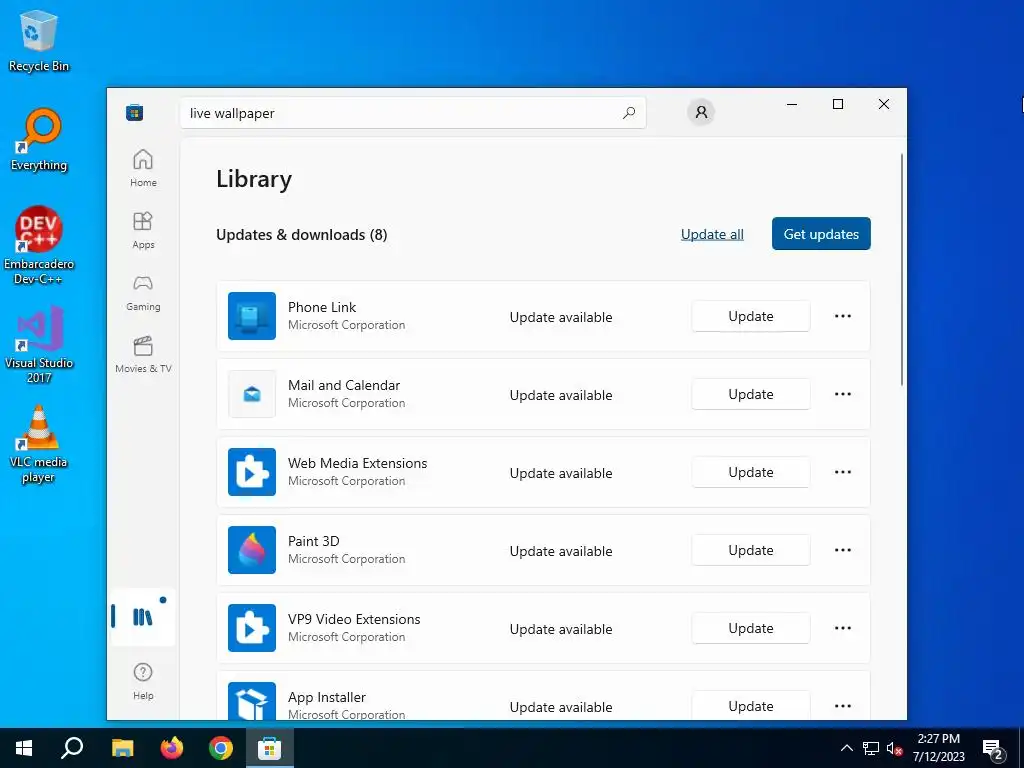Image resolution: width=1024 pixels, height=768 pixels.
Task: Select the Visual Studio 2017 desktop shortcut
Action: [x=39, y=344]
